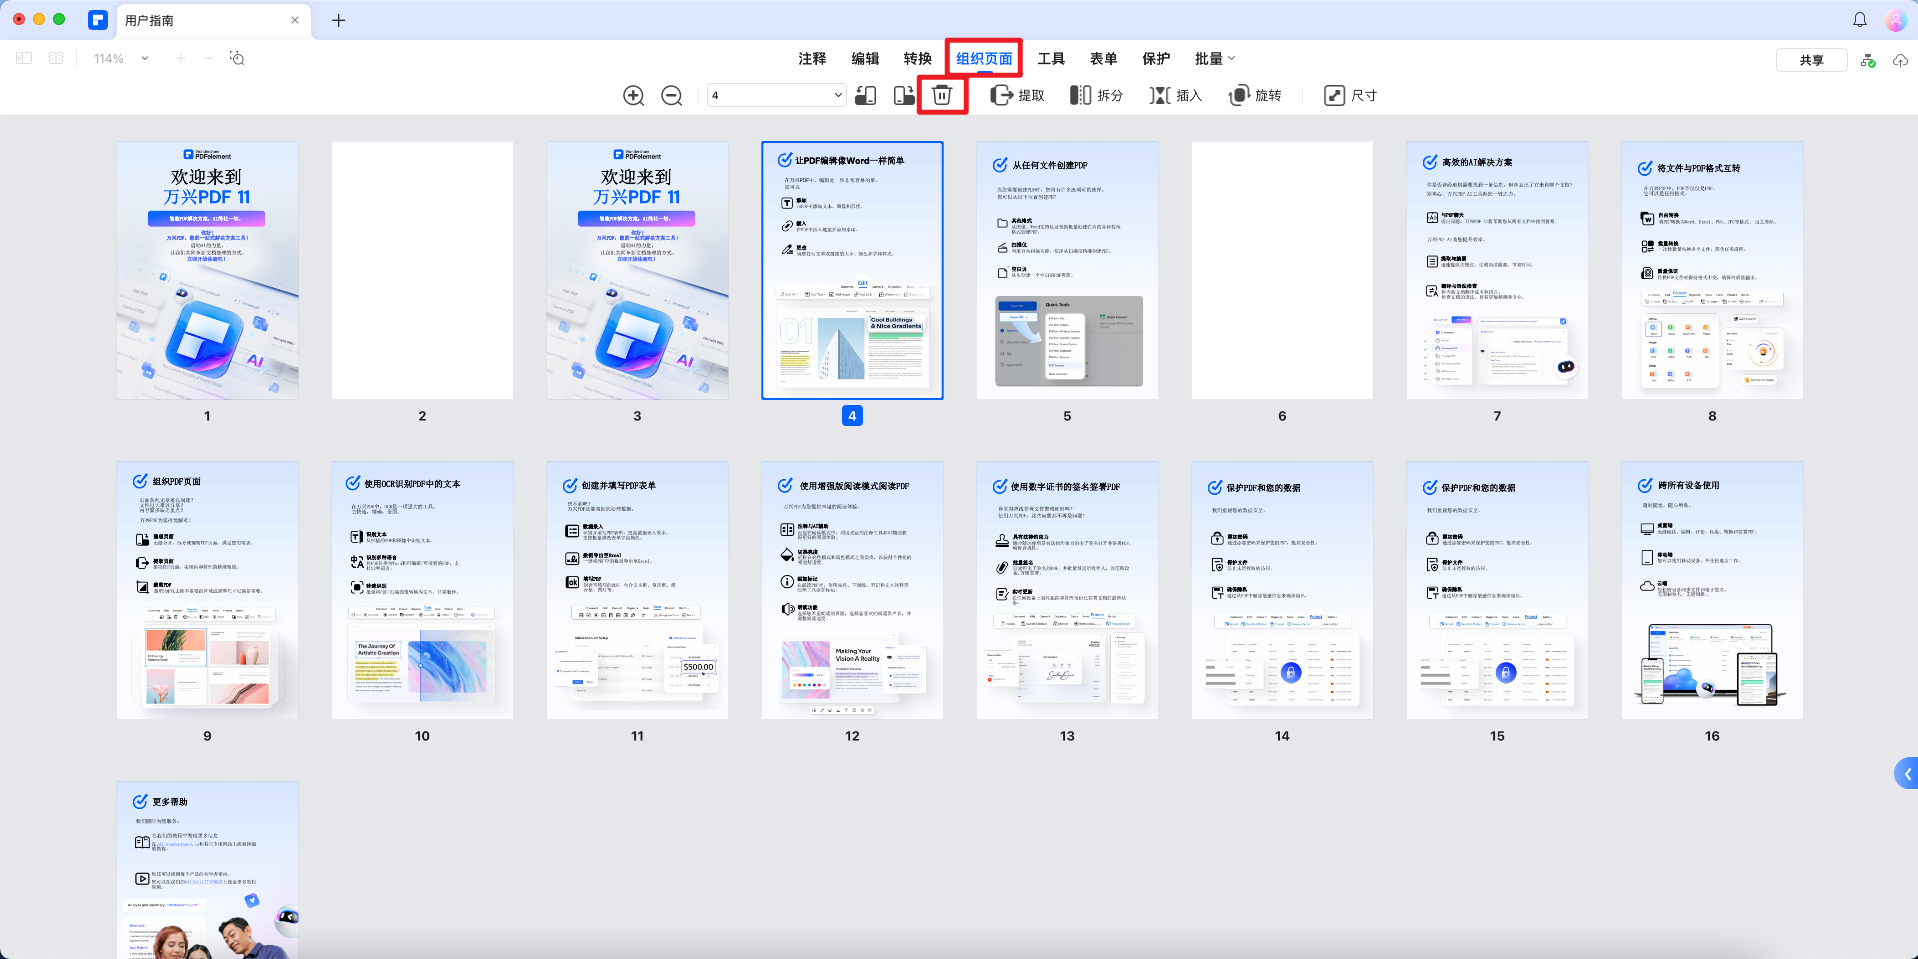Screen dimensions: 1918x959
Task: Expand the 批量 dropdown menu
Action: 1213,58
